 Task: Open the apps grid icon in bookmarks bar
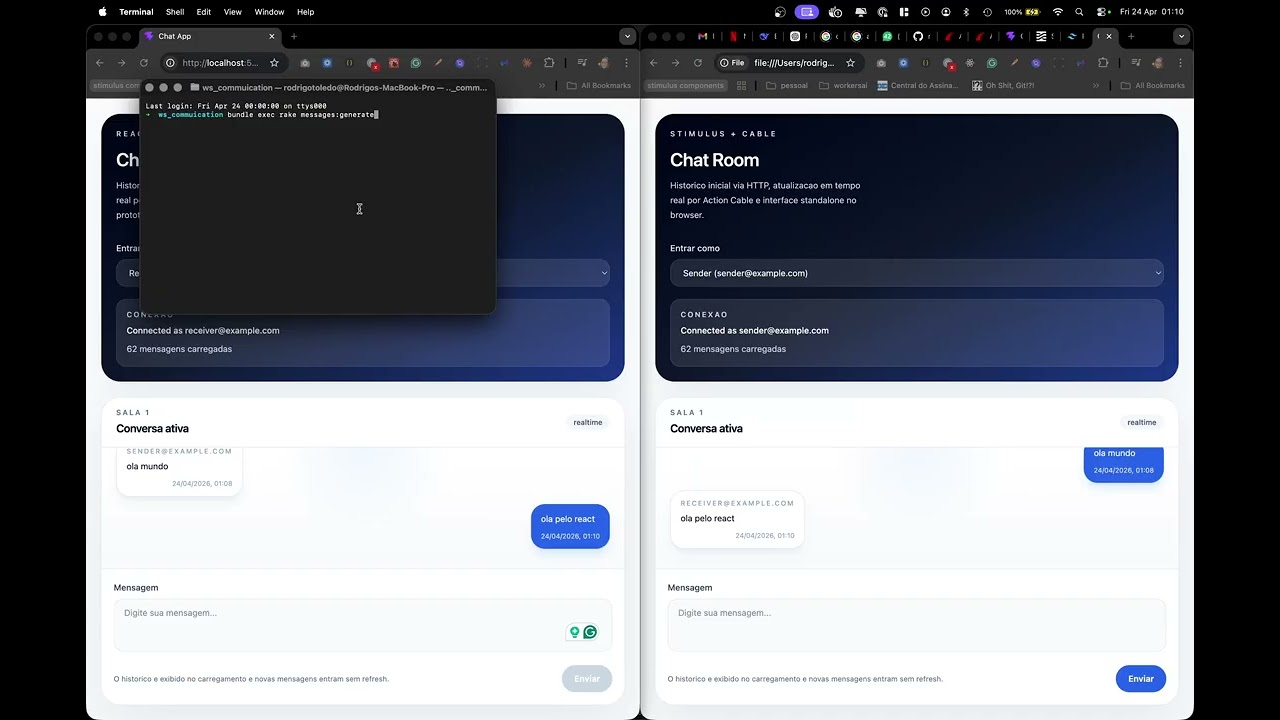tap(742, 86)
